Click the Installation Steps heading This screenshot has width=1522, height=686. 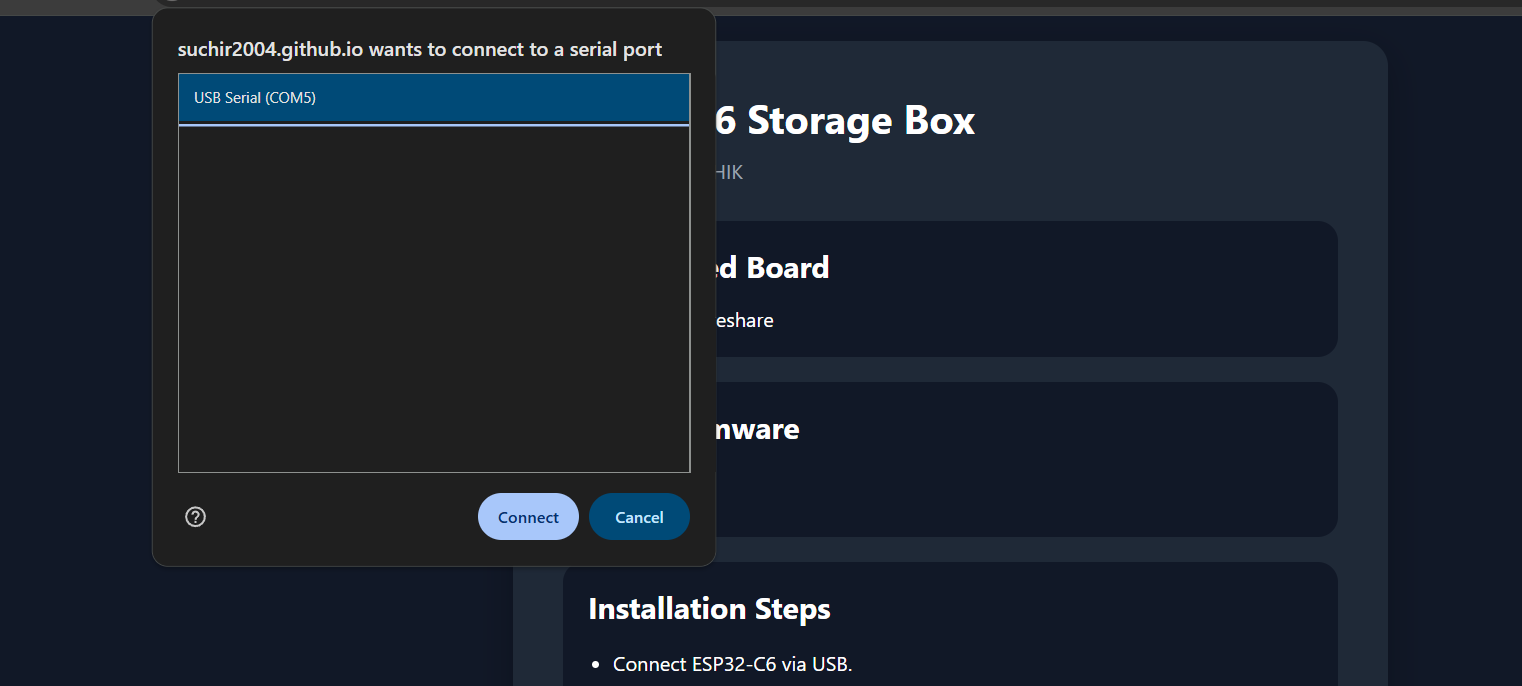pyautogui.click(x=709, y=609)
